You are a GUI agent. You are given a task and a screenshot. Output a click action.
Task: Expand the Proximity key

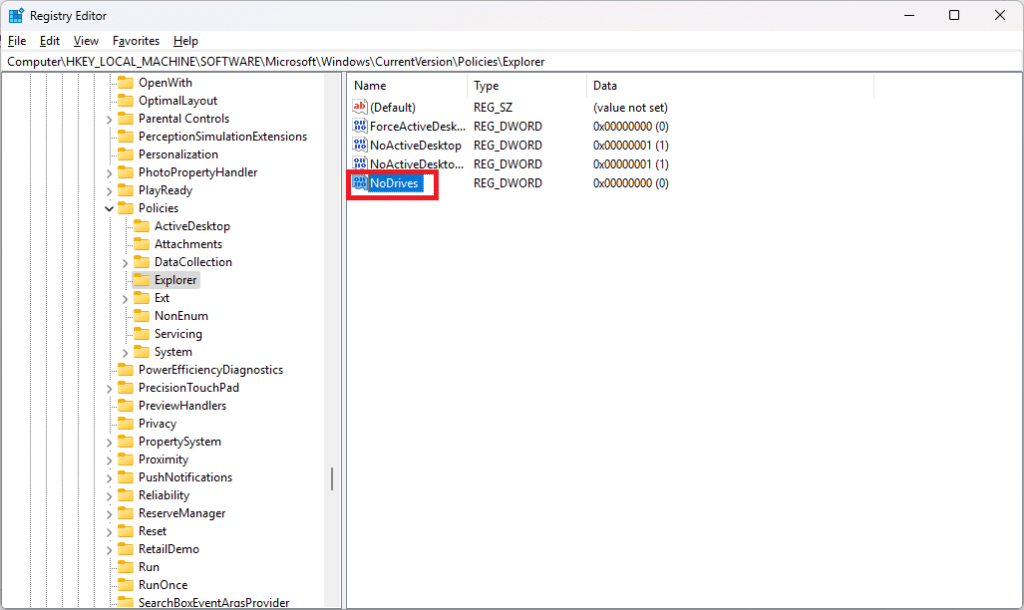(109, 460)
